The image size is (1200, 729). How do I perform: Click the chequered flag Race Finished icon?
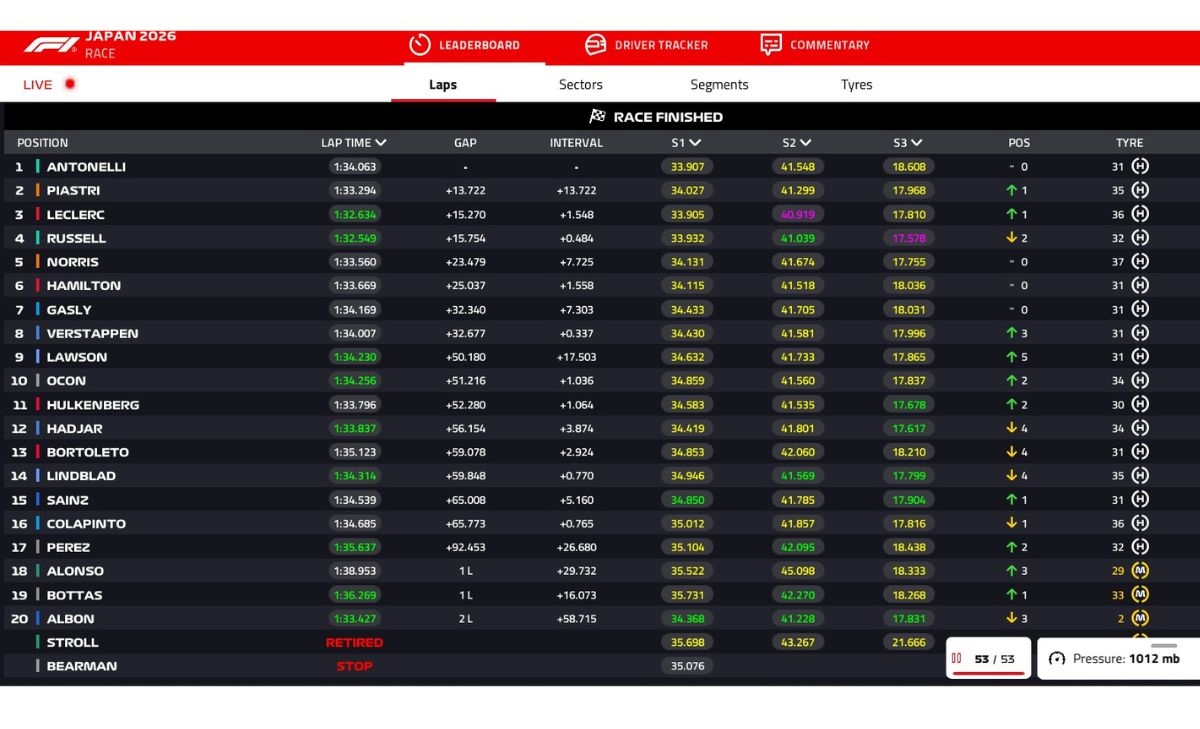click(598, 117)
